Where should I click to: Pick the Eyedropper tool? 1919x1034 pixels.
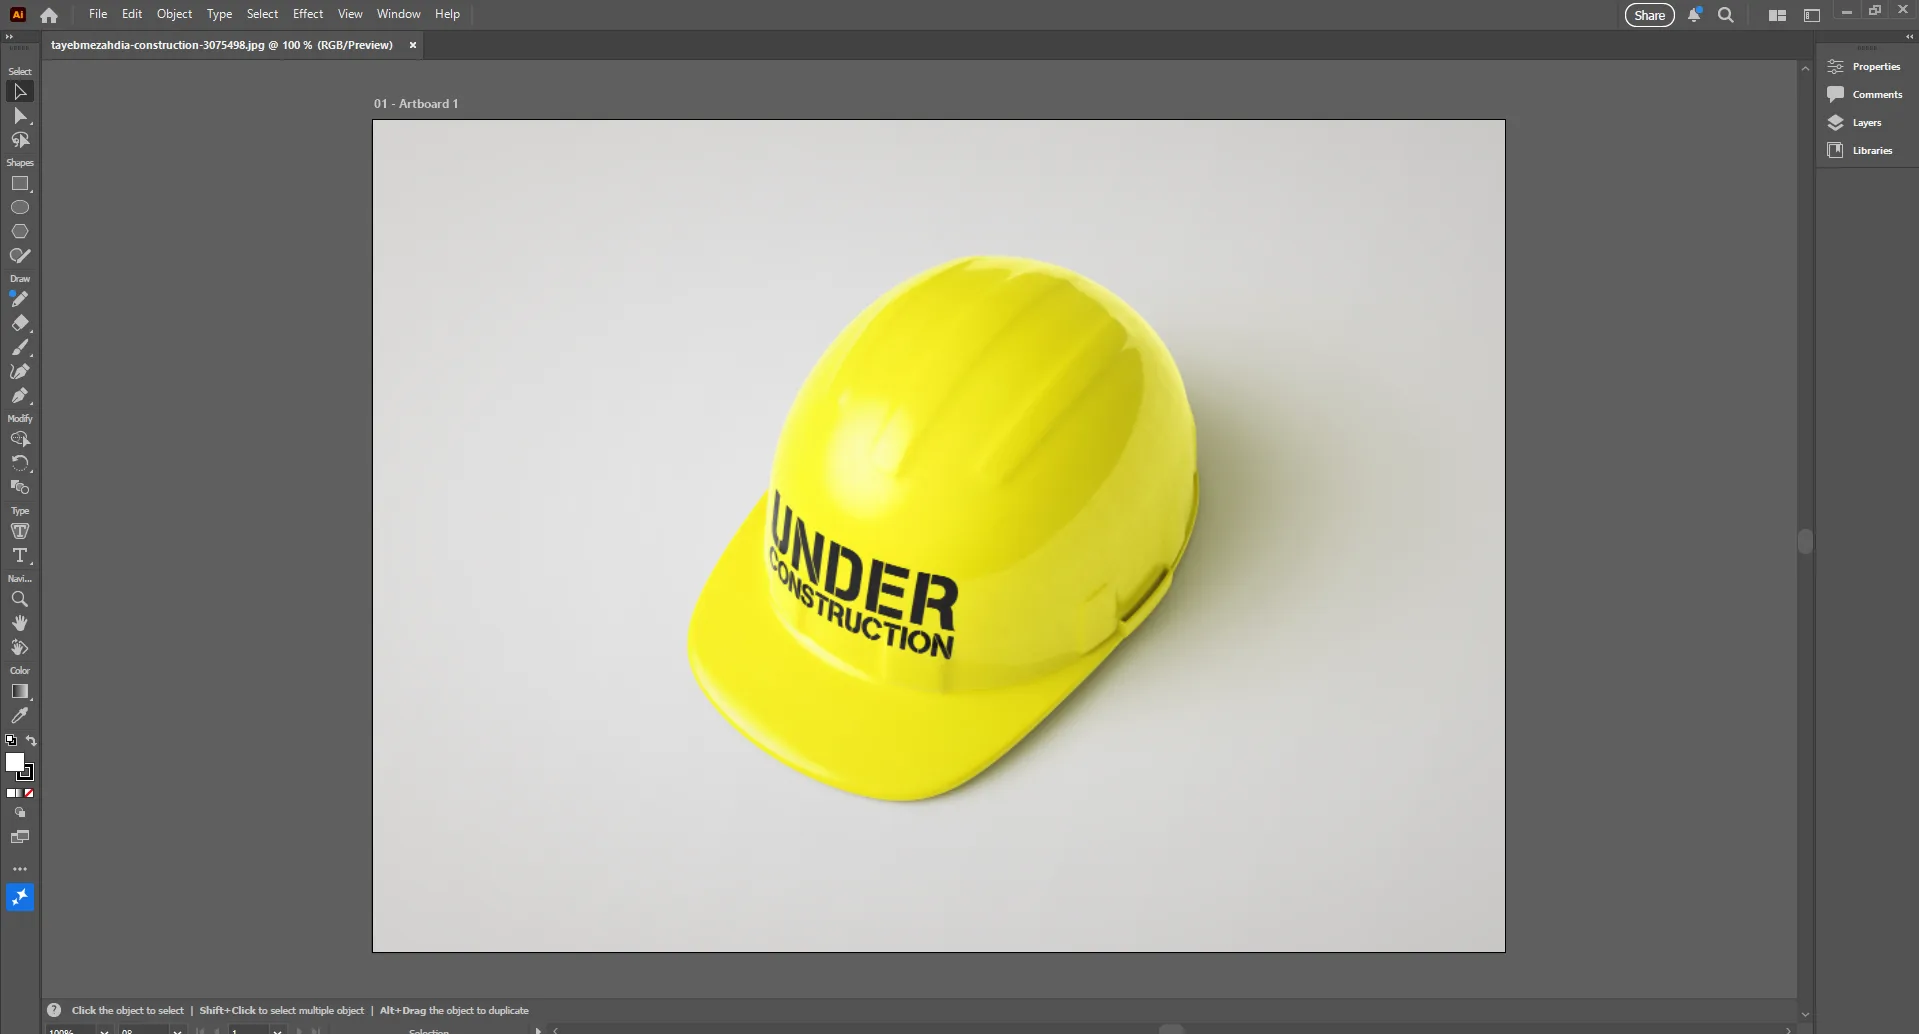click(20, 716)
